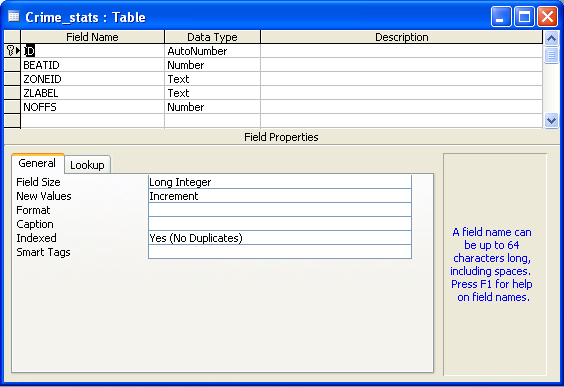Click the scroll down arrow of field grid
This screenshot has height=387, width=564.
click(x=551, y=120)
